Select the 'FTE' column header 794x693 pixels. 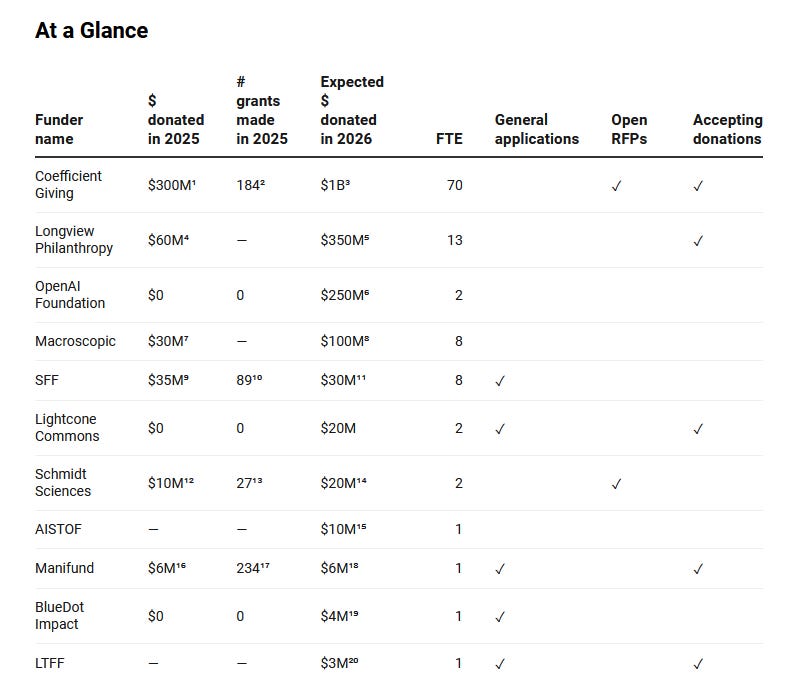point(449,139)
